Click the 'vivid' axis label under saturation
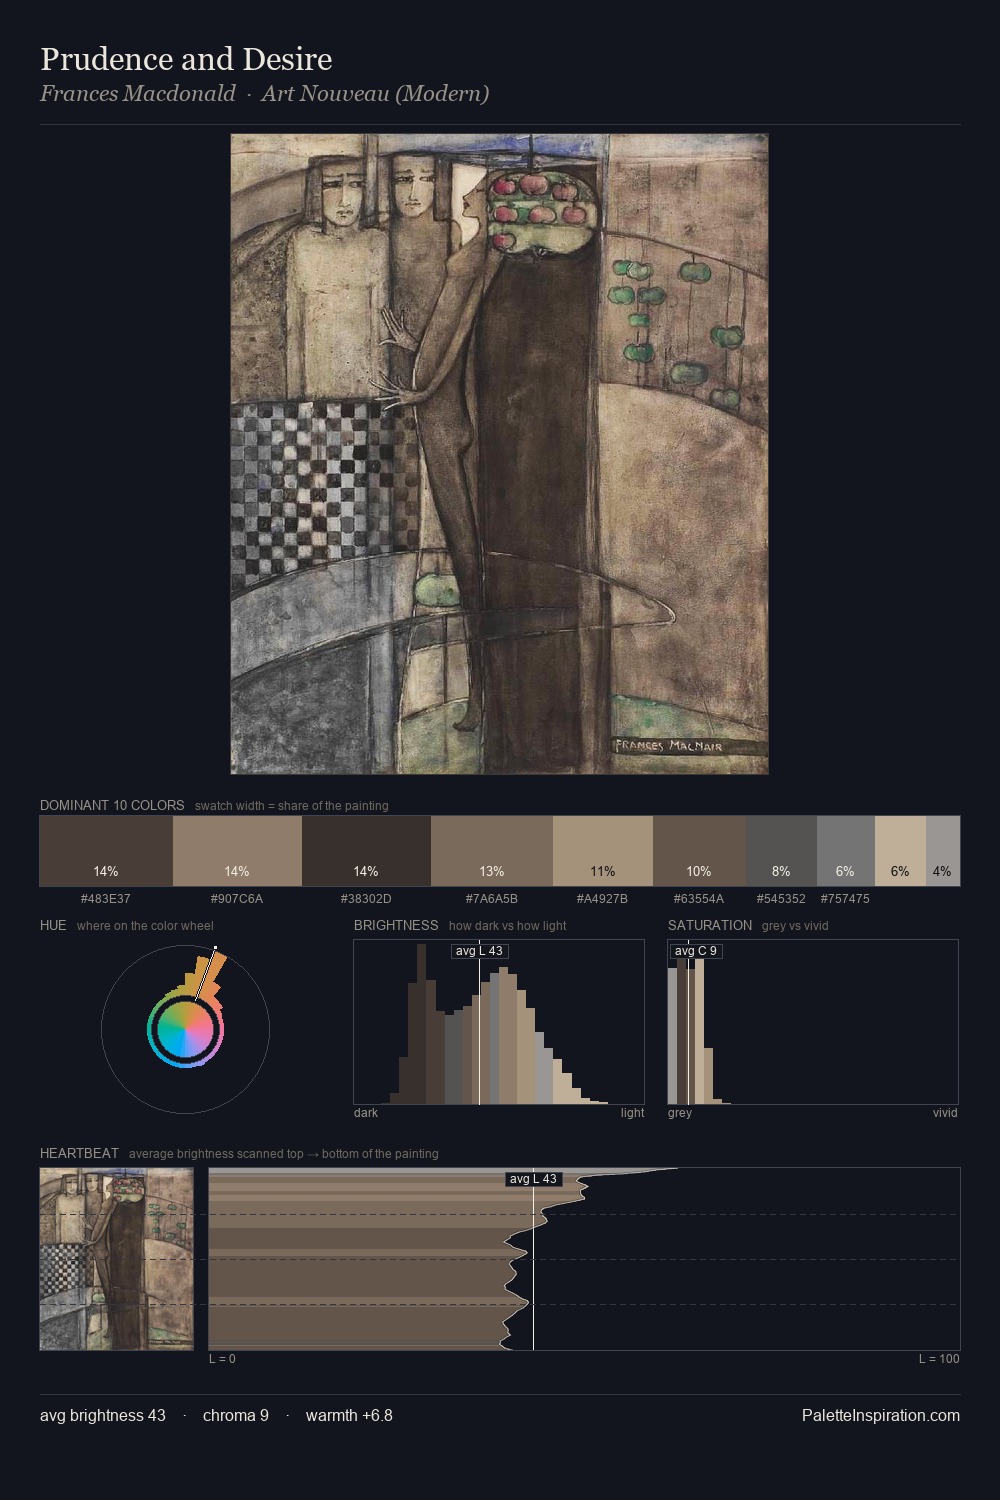The image size is (1000, 1500). coord(945,1112)
